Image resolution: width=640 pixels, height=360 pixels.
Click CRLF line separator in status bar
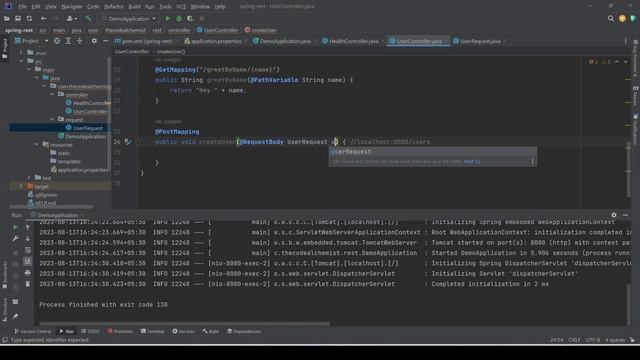574,340
